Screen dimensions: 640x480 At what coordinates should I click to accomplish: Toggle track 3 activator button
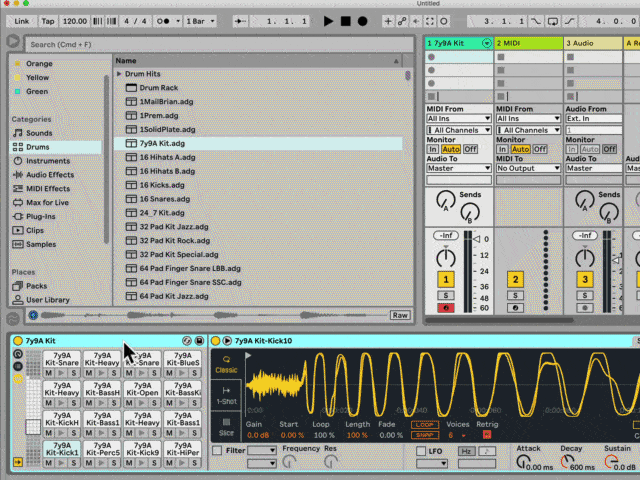point(584,280)
